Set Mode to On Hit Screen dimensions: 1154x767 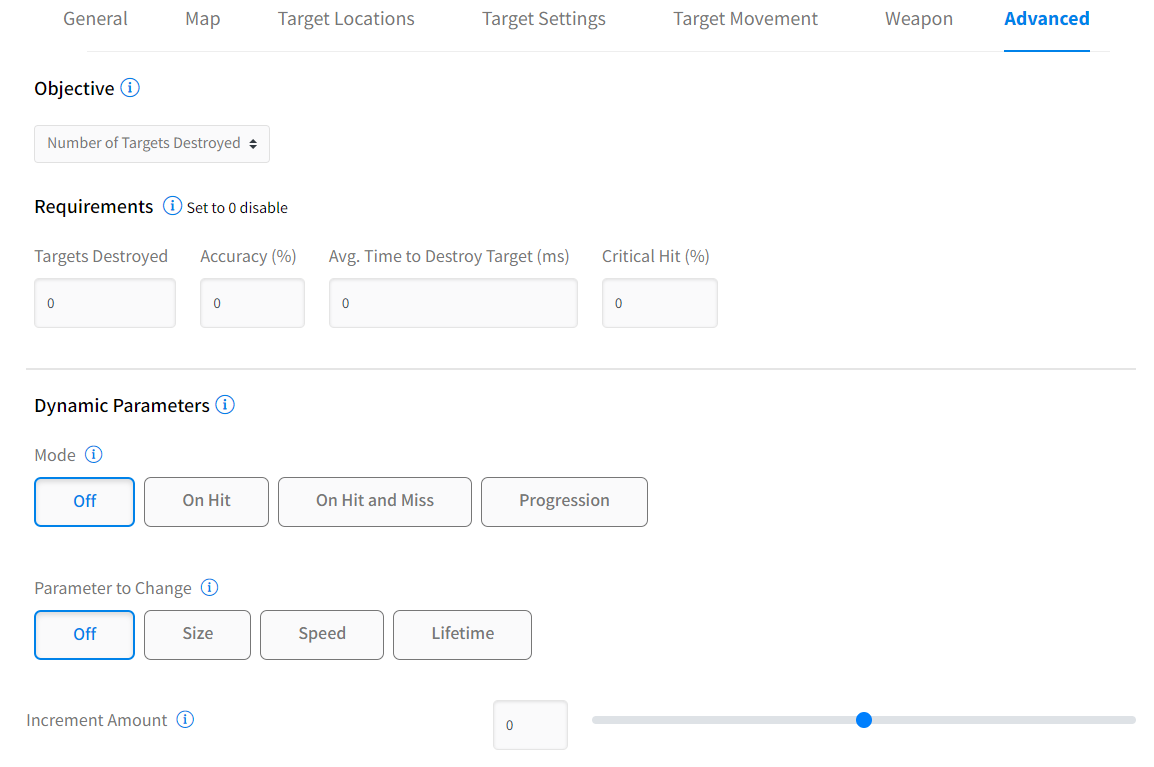(x=206, y=501)
